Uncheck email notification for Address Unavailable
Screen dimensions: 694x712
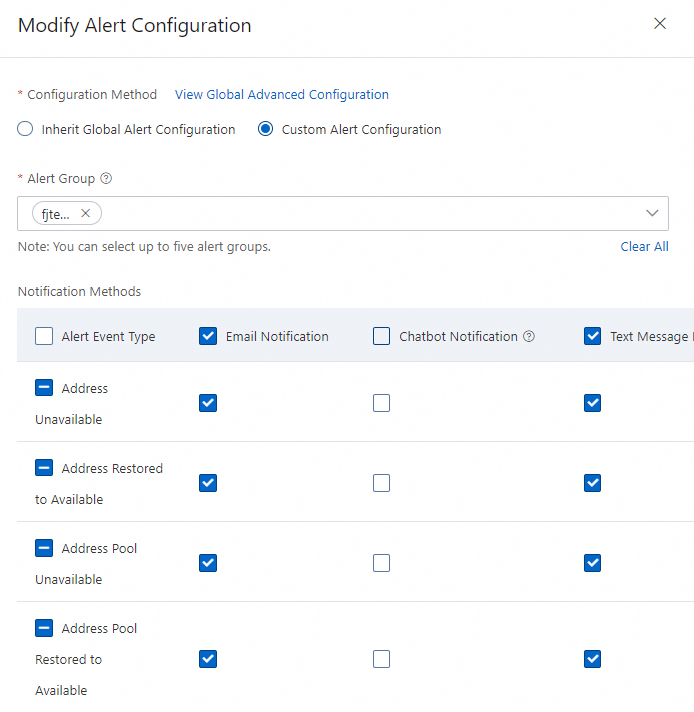[208, 403]
